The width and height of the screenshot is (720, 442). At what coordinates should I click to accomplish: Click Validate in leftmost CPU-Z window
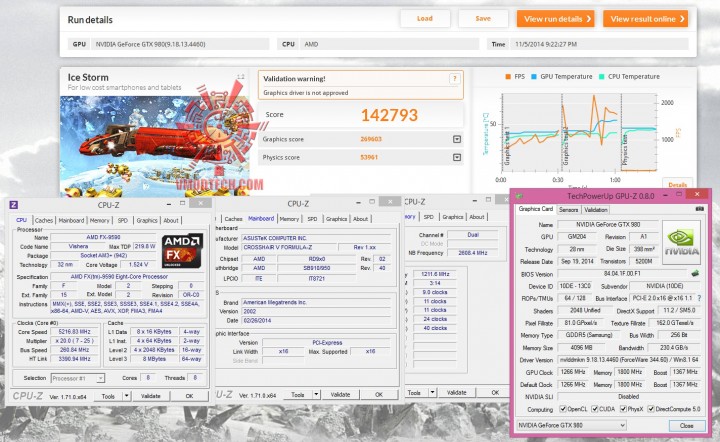click(x=151, y=396)
